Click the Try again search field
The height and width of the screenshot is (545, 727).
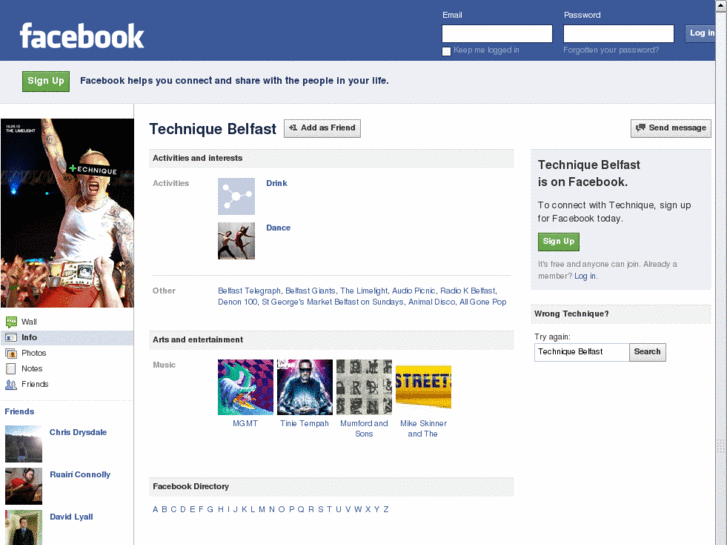click(581, 352)
